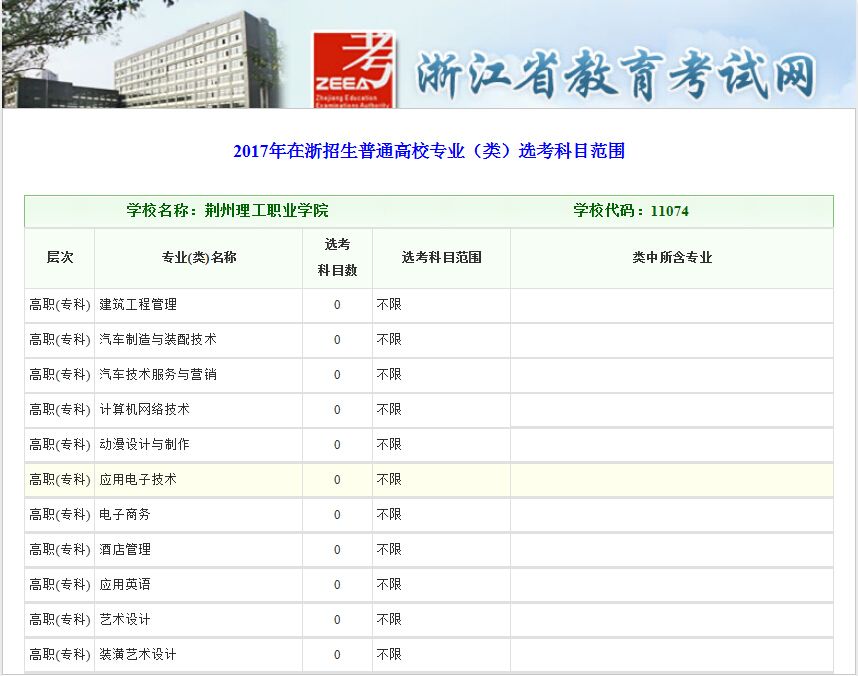Select the 建筑工程管理 row
Viewport: 858px width, 676px height.
point(138,304)
